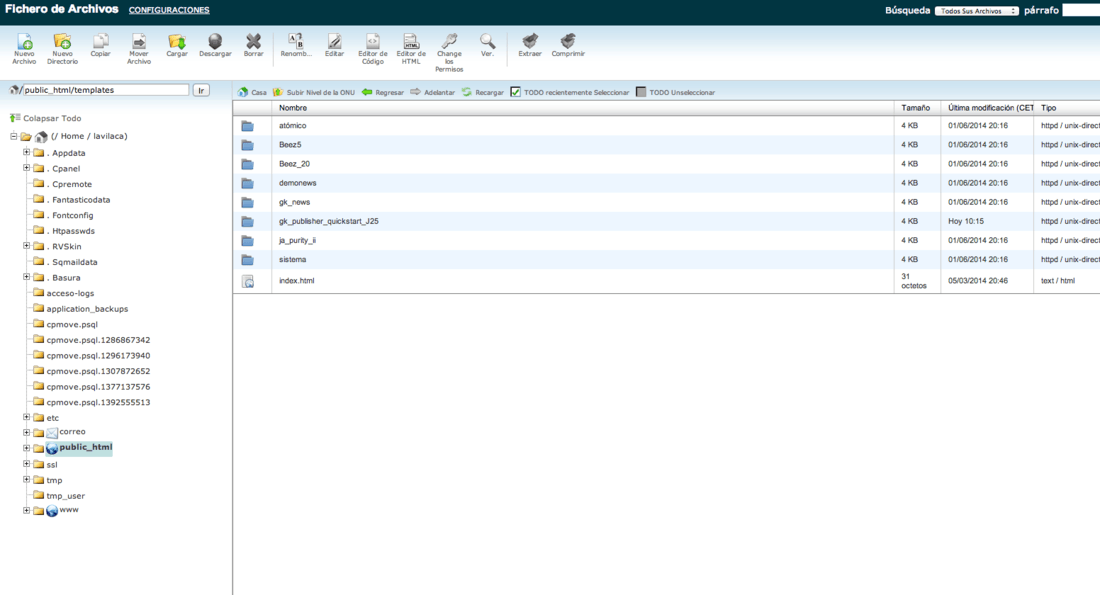Screen dimensions: 1100x595
Task: Select the Renombrar rename tool
Action: point(296,42)
